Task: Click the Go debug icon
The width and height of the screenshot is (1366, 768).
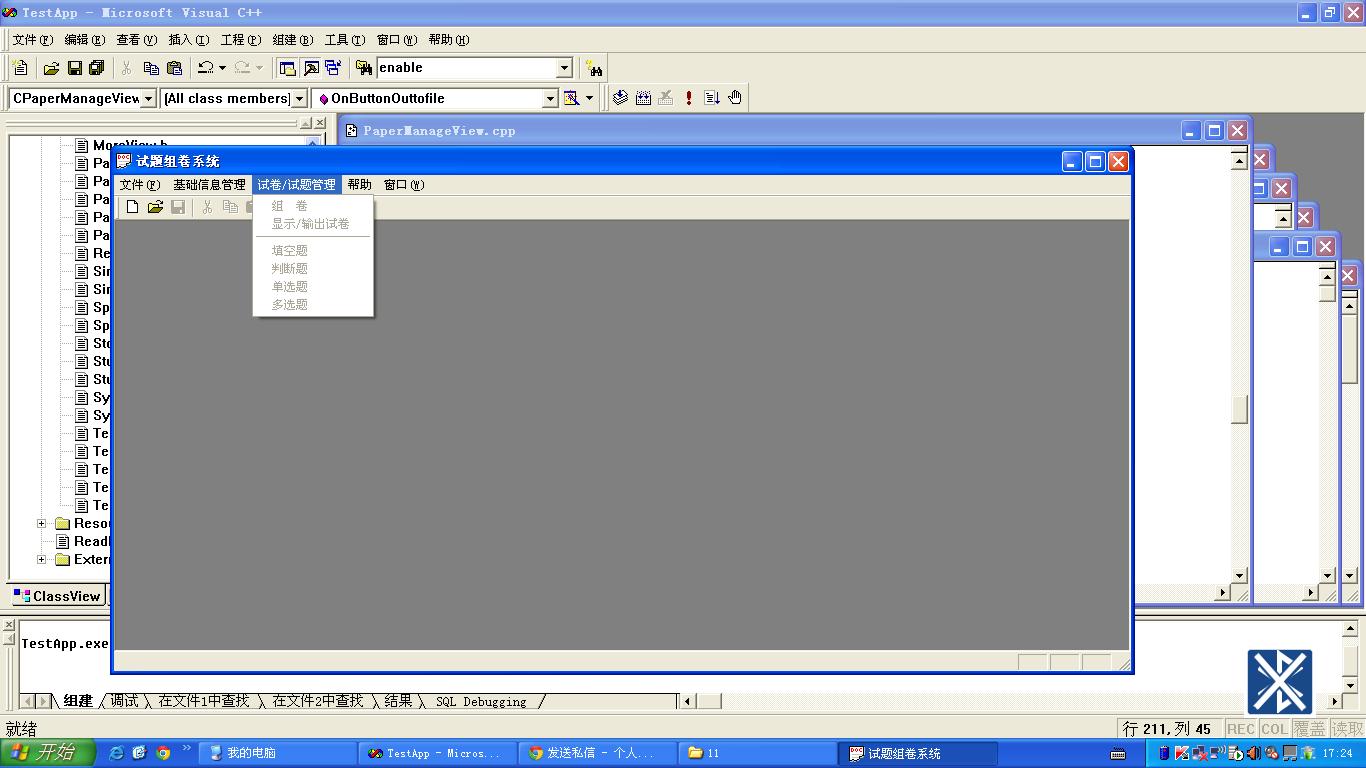Action: click(712, 98)
